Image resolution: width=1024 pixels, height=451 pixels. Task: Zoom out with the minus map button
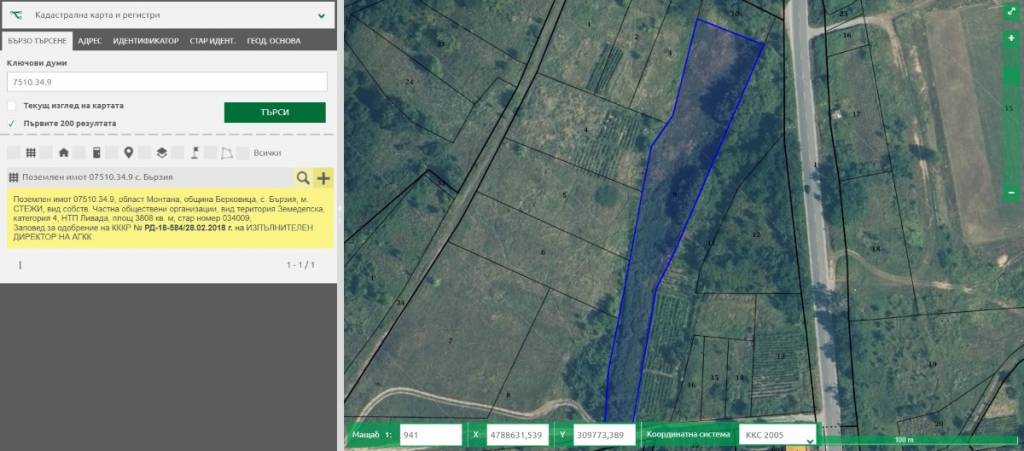pos(1012,191)
